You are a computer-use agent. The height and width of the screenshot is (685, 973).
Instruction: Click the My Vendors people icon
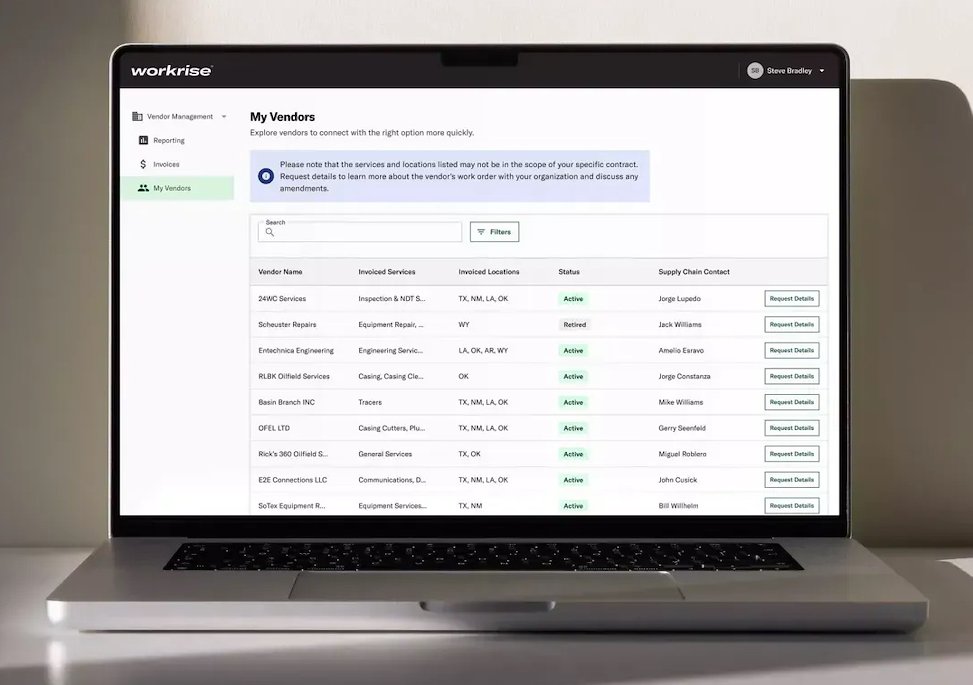(x=143, y=188)
